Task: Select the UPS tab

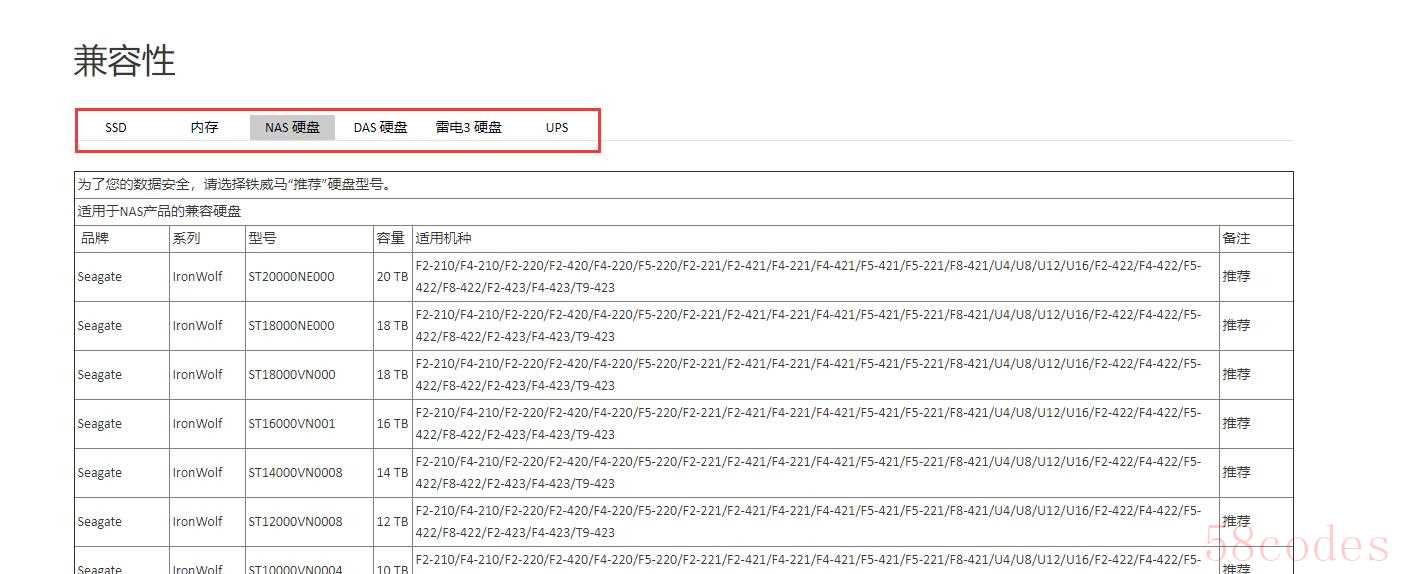Action: pos(557,128)
